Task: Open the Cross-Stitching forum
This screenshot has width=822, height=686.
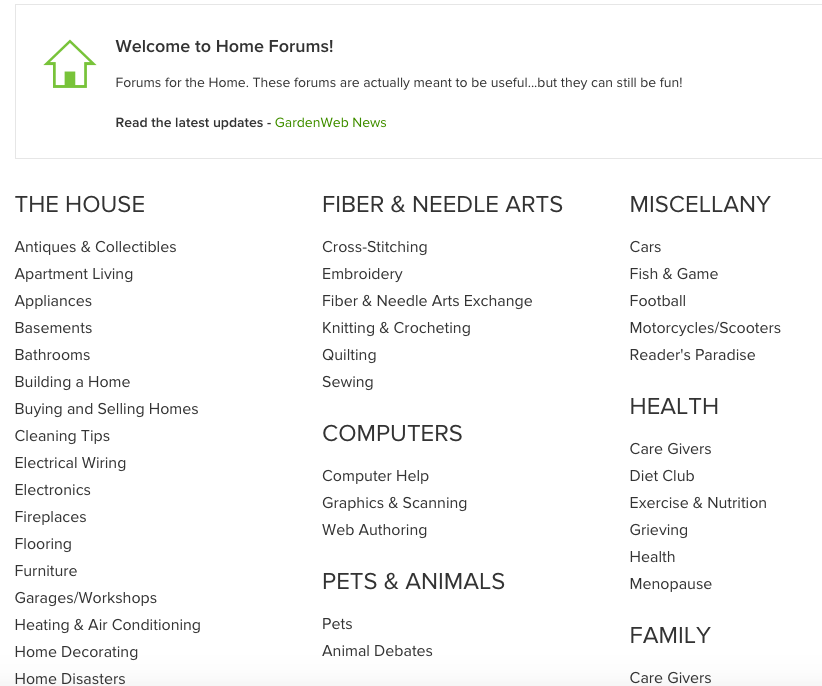Action: (375, 247)
